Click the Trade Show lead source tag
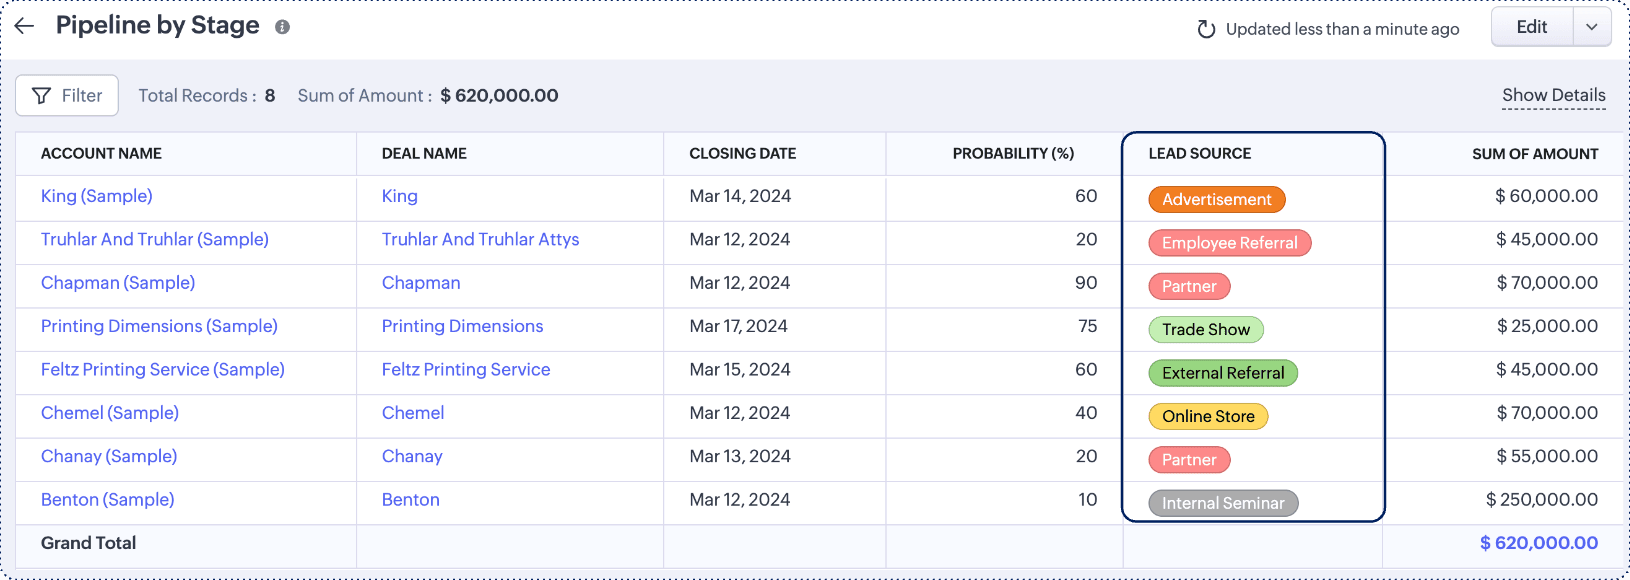Image resolution: width=1630 pixels, height=580 pixels. pyautogui.click(x=1205, y=330)
